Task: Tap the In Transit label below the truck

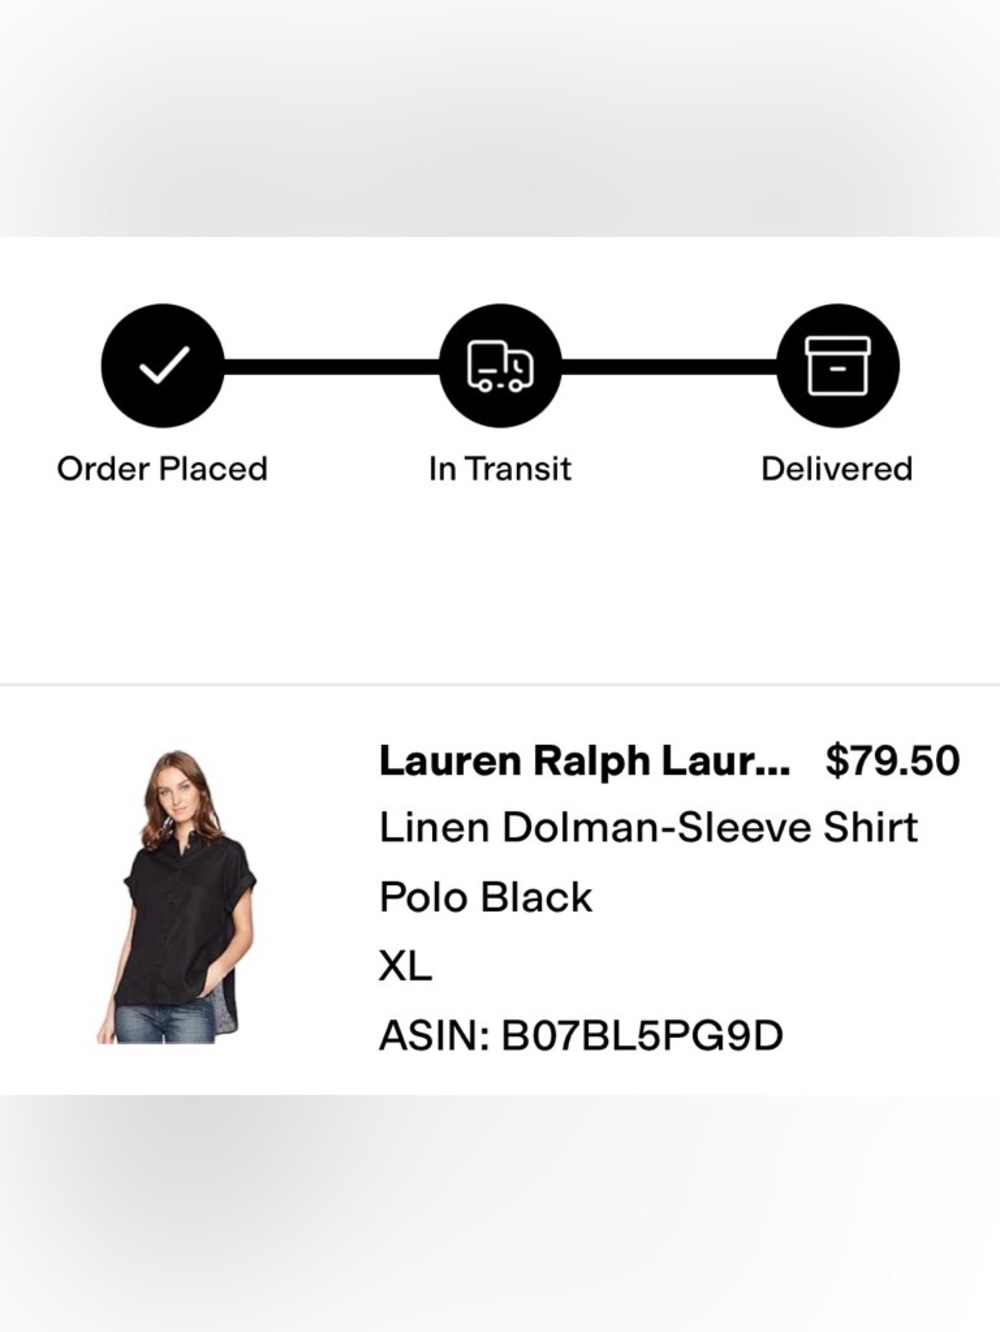Action: 500,468
